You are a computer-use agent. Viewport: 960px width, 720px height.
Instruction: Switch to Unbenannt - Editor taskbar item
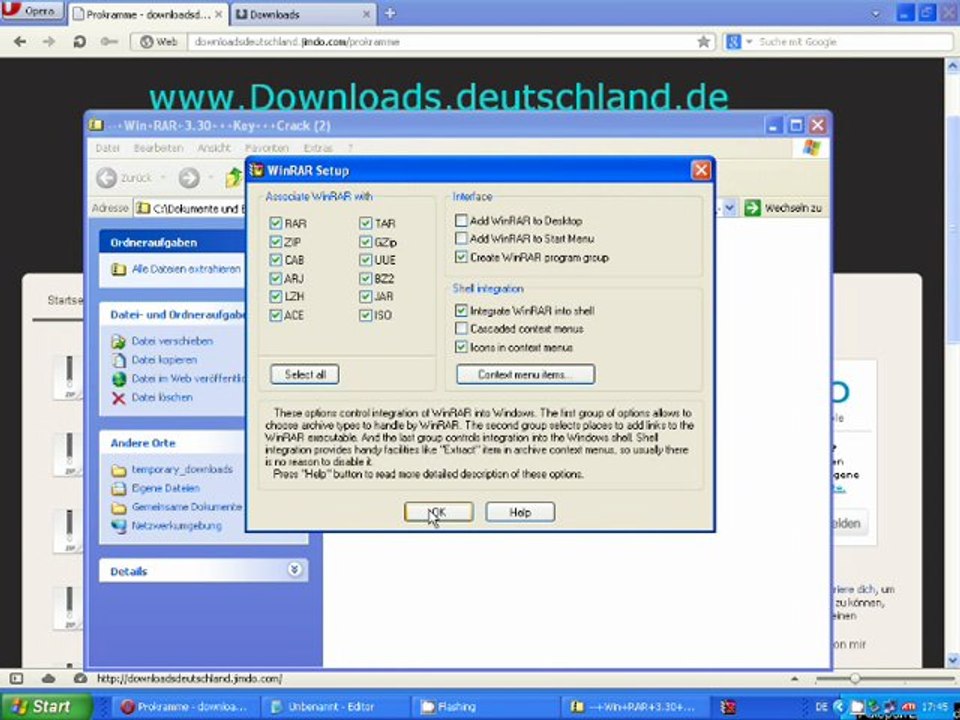(332, 707)
